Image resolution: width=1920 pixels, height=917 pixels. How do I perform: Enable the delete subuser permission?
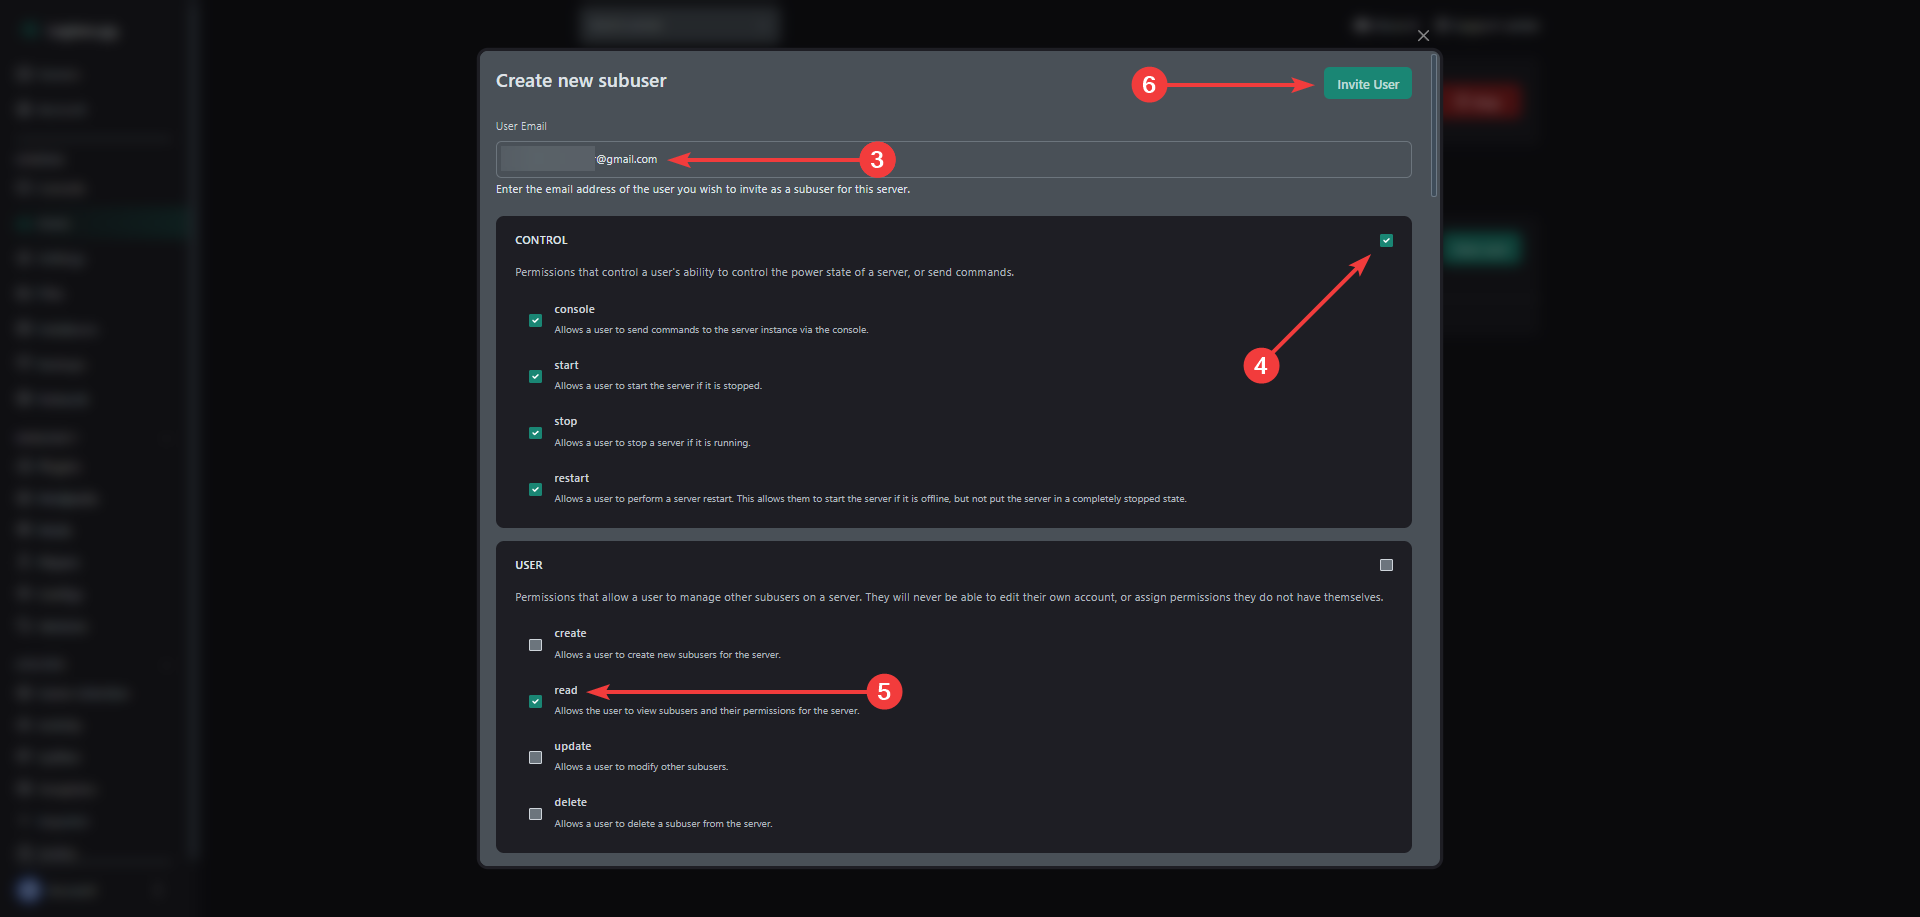(535, 813)
